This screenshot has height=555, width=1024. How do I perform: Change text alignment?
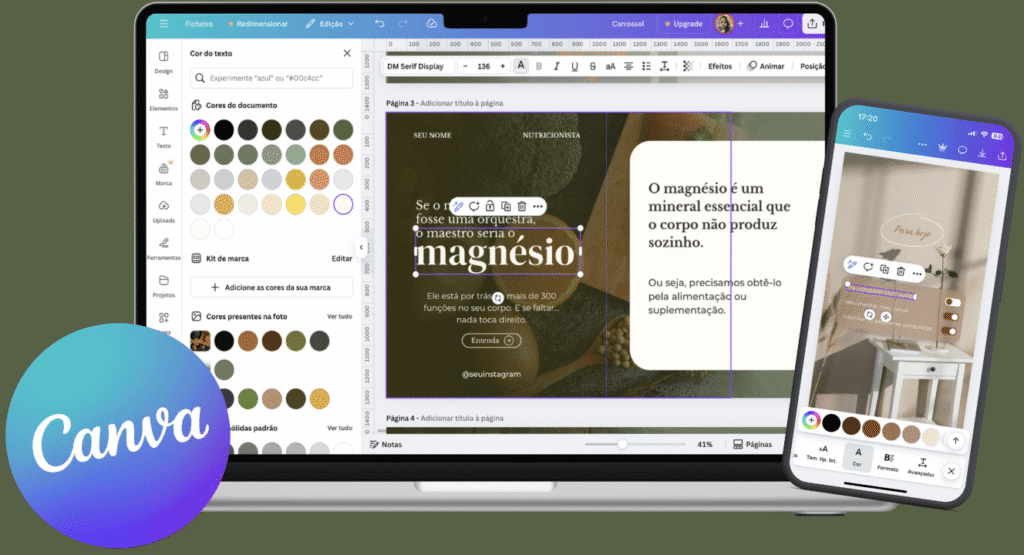click(x=628, y=66)
